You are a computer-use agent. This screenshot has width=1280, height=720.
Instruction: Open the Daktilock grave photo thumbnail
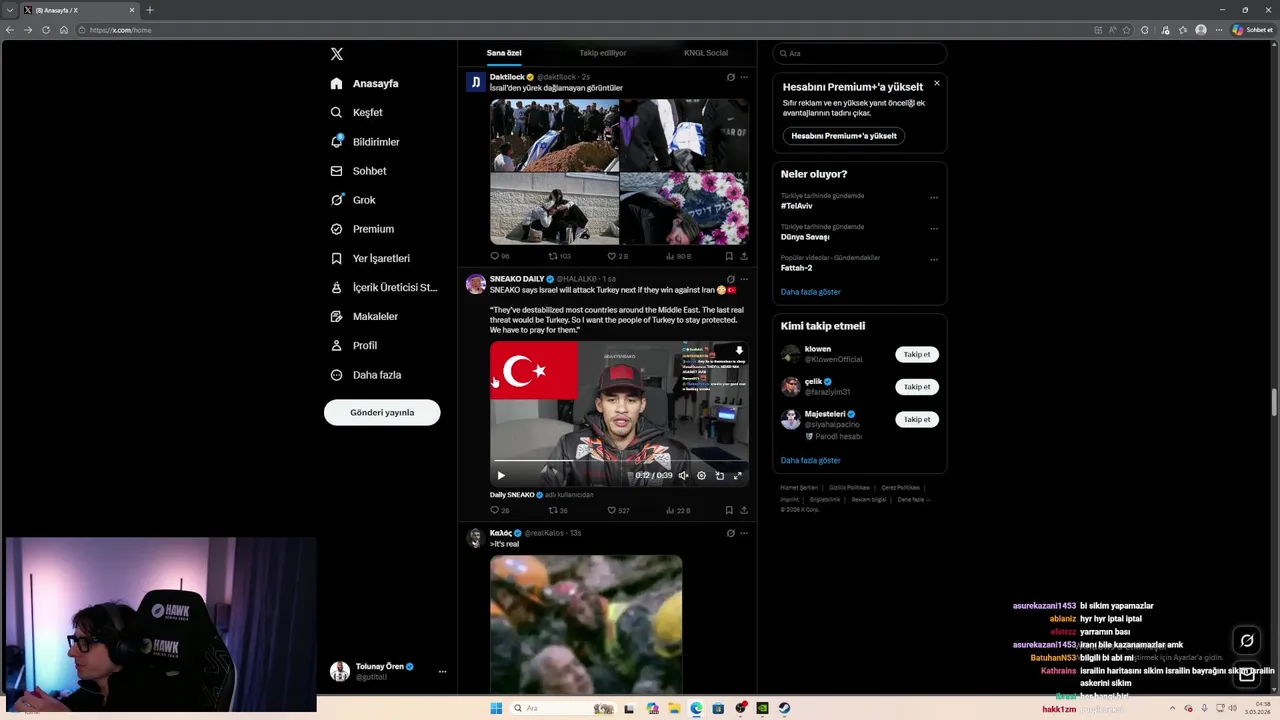pos(554,134)
